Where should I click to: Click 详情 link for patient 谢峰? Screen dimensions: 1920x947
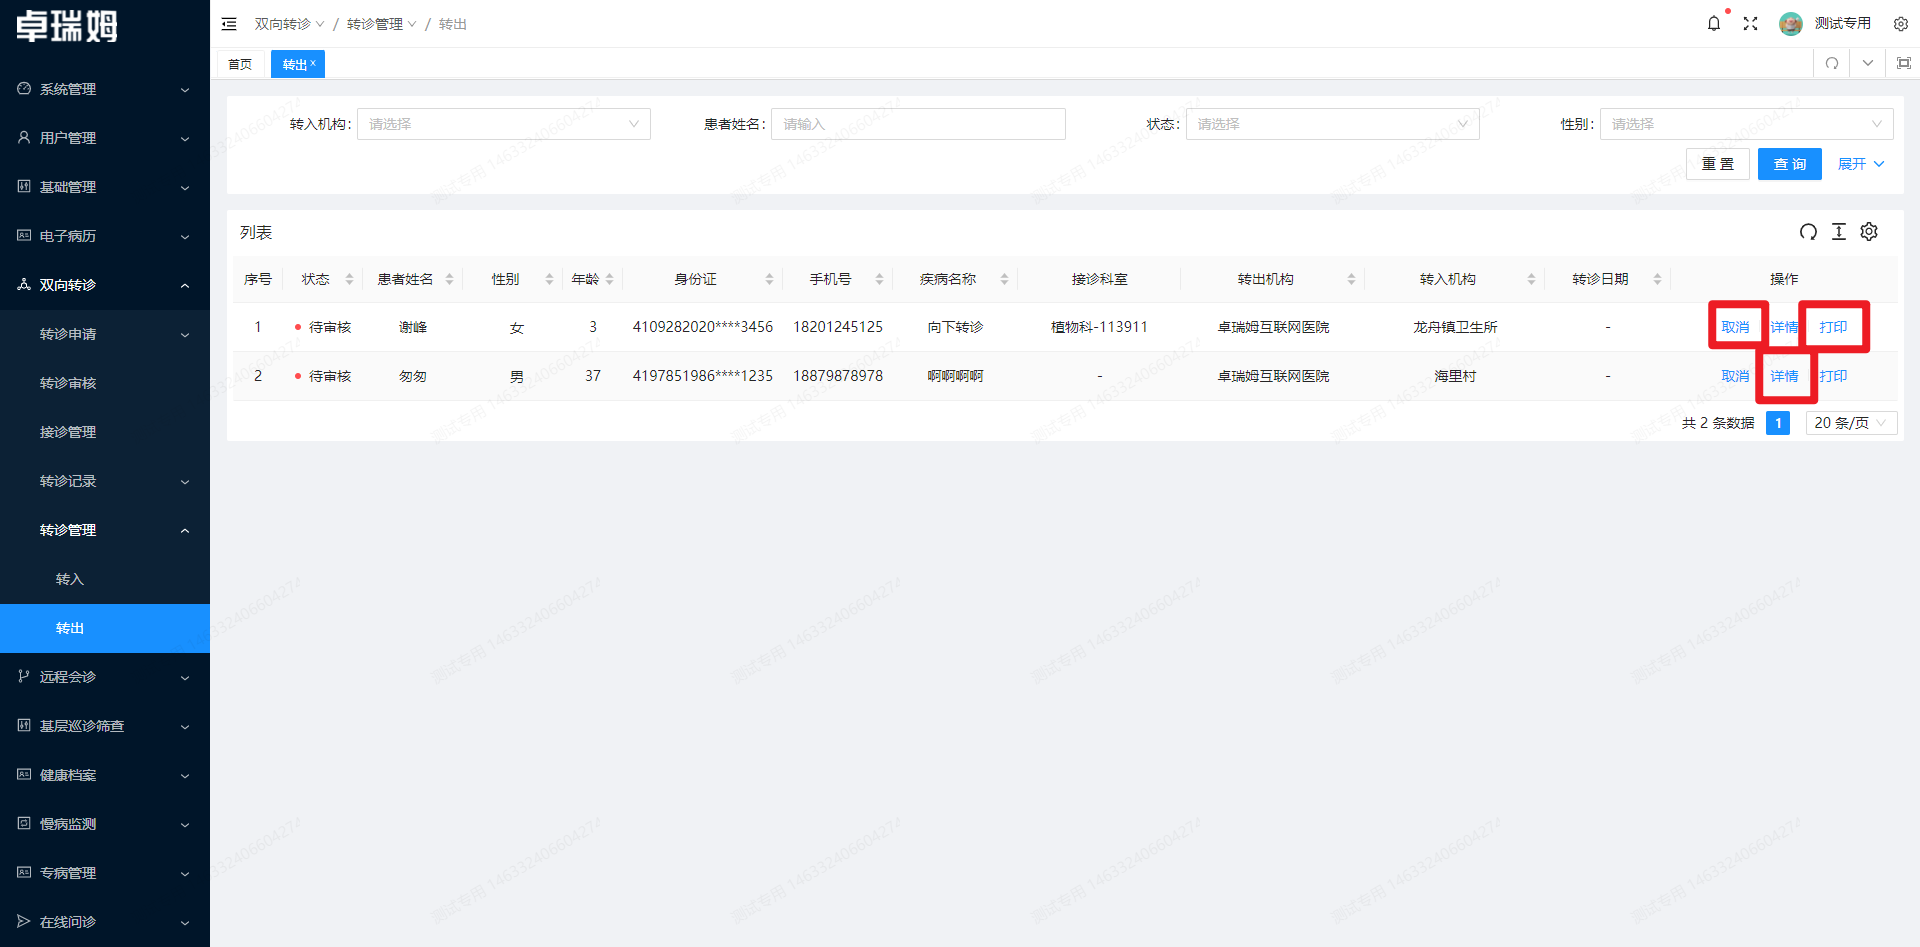(x=1783, y=327)
